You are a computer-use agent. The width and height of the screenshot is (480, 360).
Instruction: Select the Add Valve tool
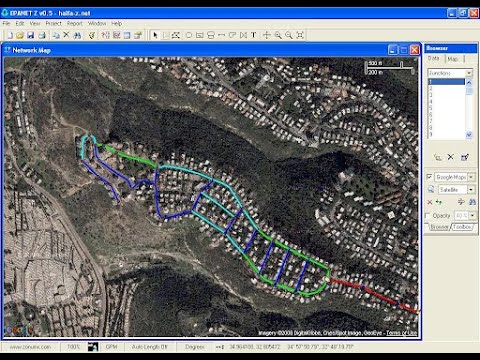[x=243, y=35]
